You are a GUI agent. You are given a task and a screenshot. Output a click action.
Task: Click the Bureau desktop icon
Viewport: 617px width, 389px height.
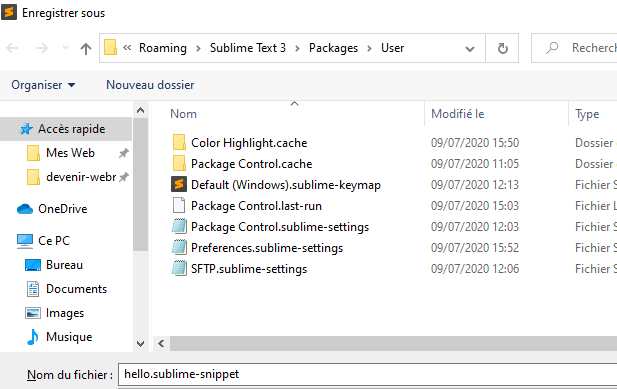click(33, 265)
